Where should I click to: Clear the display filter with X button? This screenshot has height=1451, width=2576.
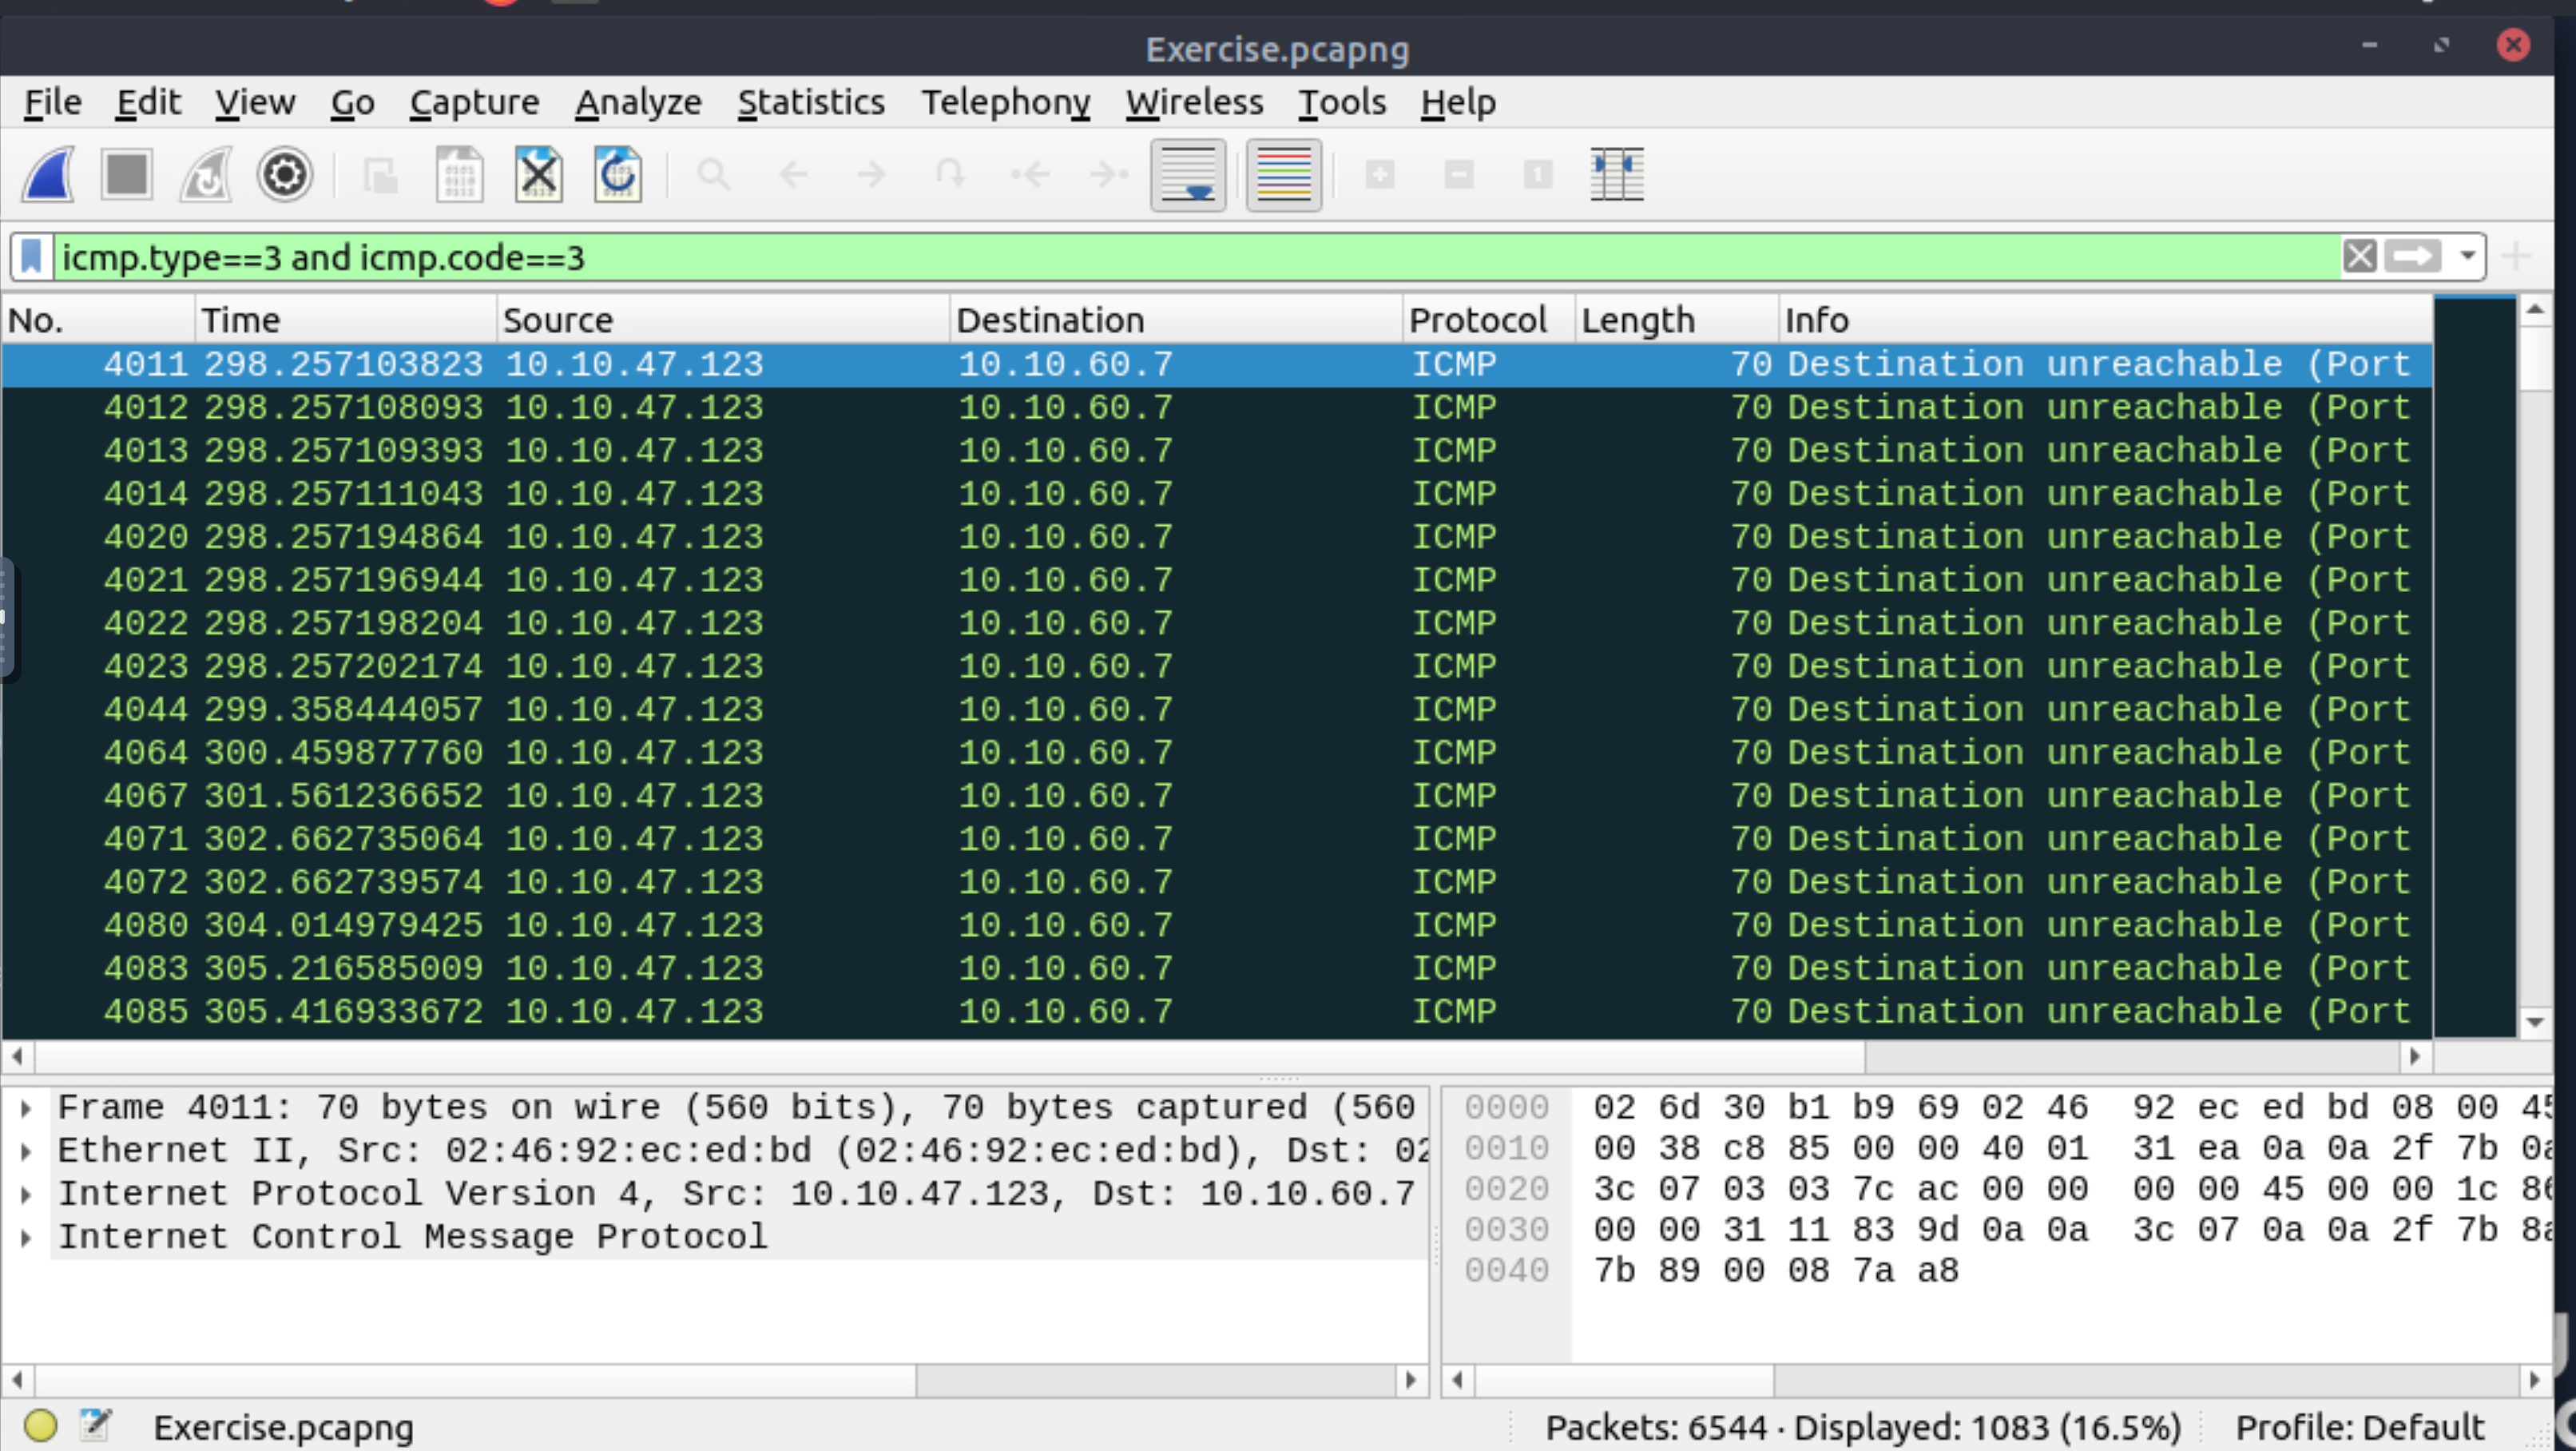pos(2359,257)
